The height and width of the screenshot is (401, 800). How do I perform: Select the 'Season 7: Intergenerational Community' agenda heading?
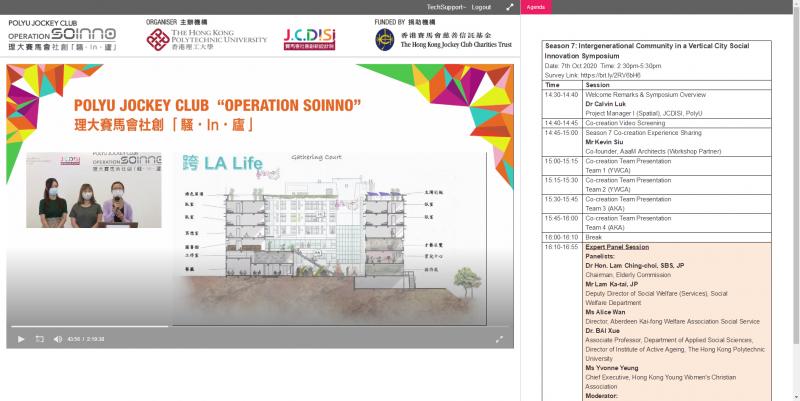coord(647,51)
